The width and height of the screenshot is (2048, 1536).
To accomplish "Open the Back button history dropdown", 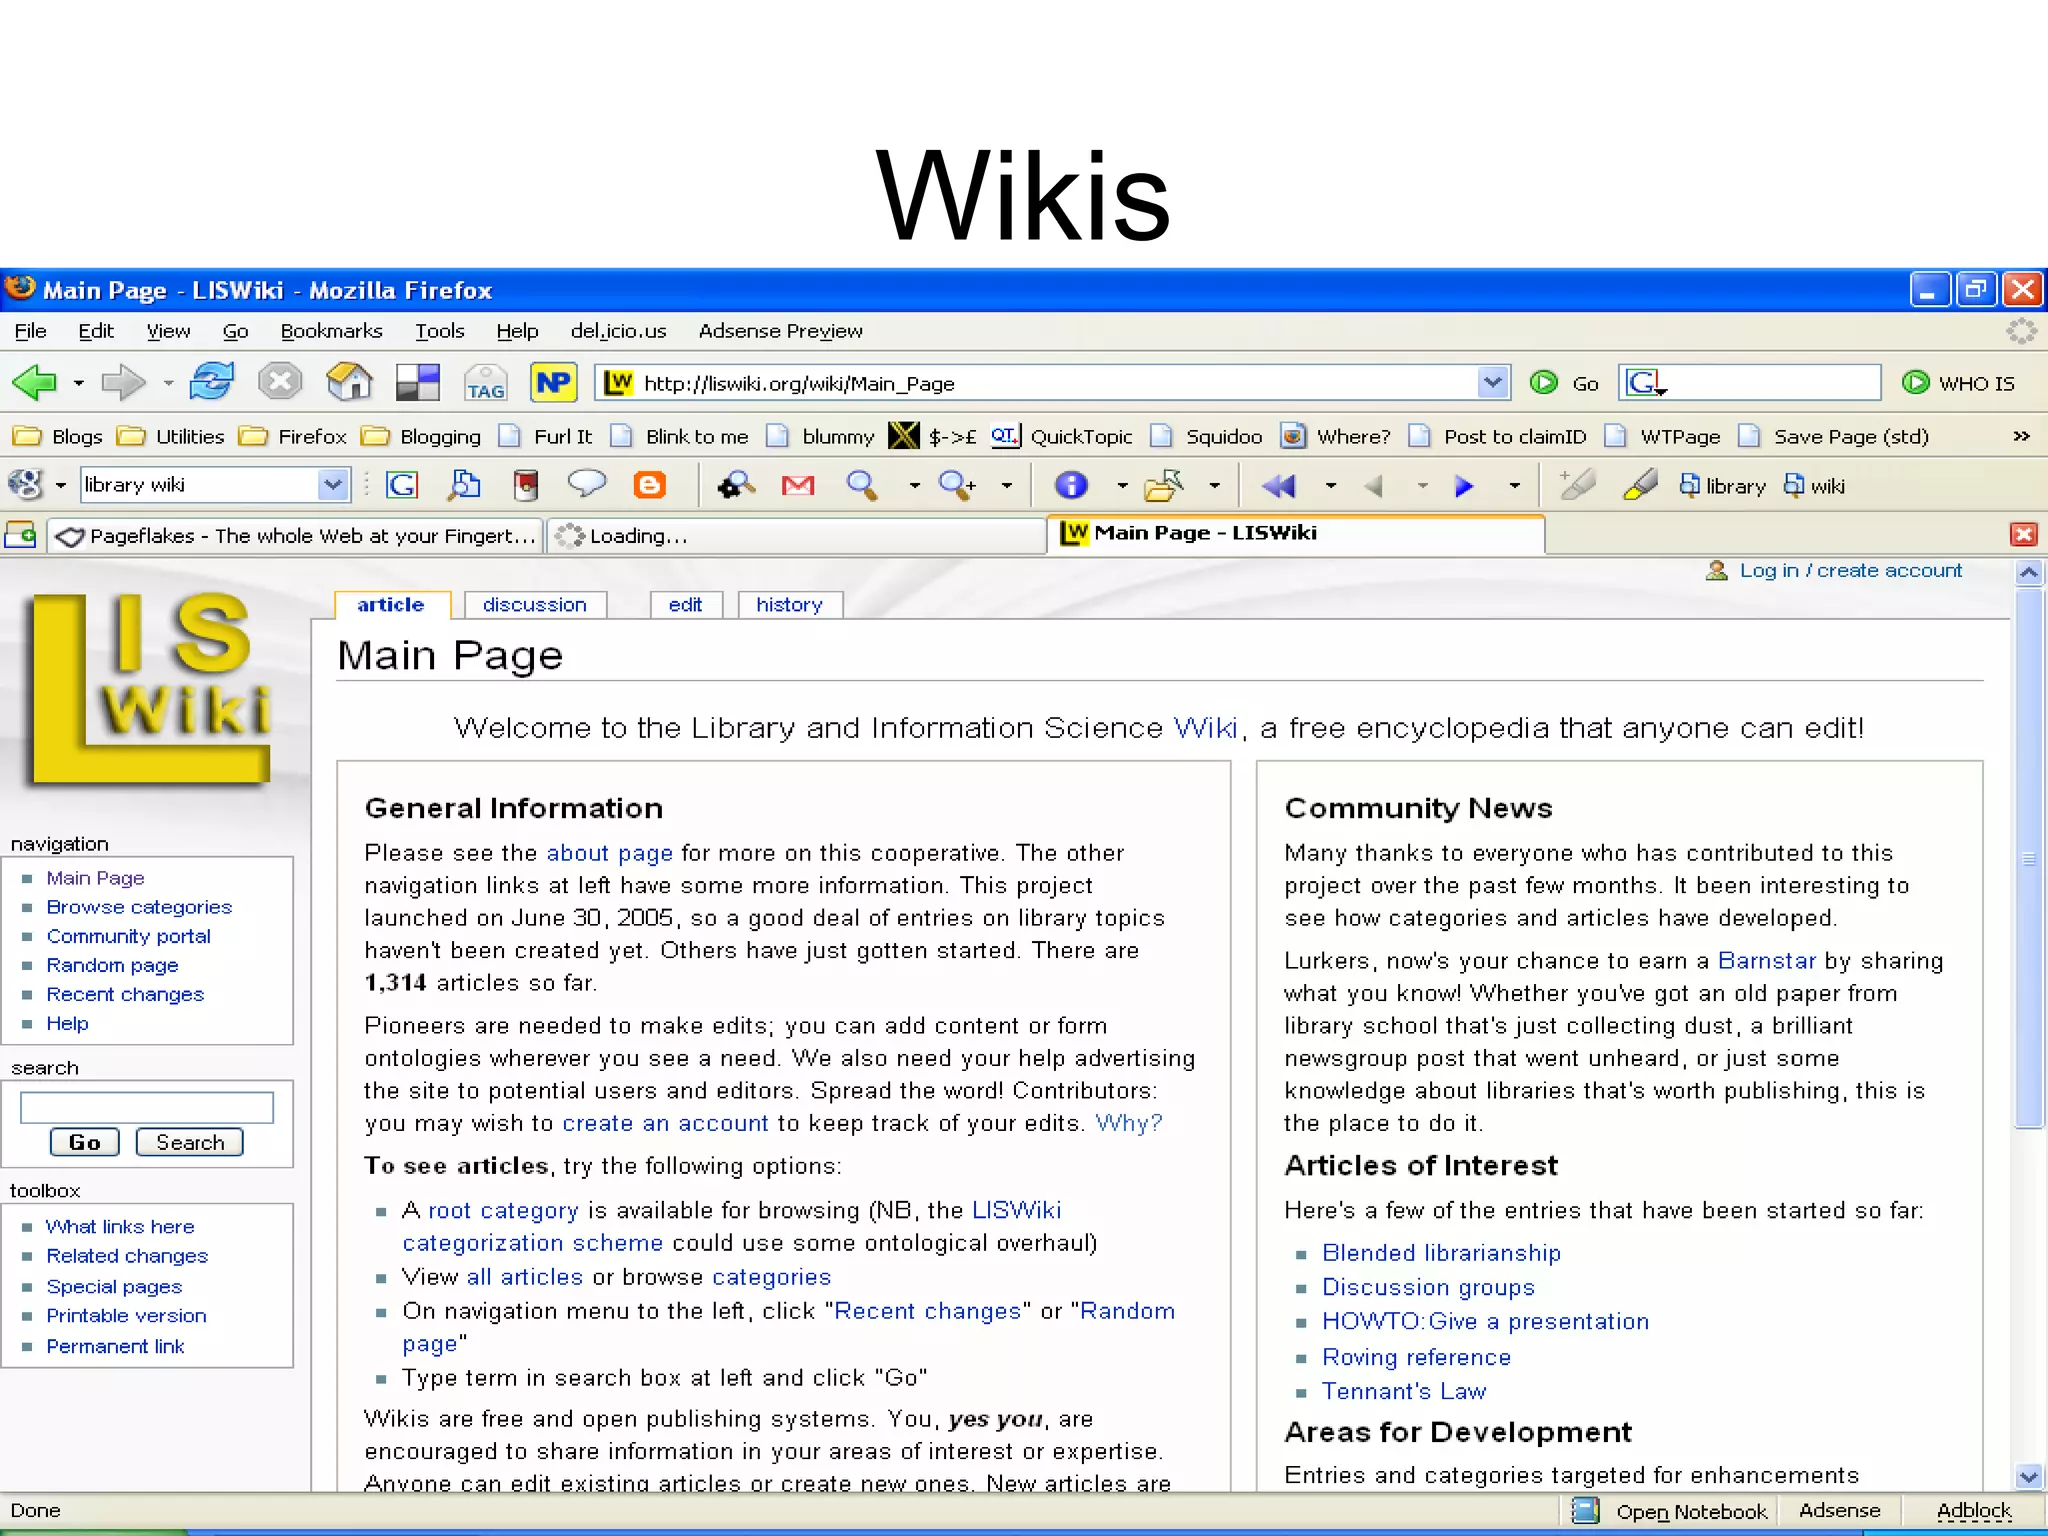I will coord(78,383).
